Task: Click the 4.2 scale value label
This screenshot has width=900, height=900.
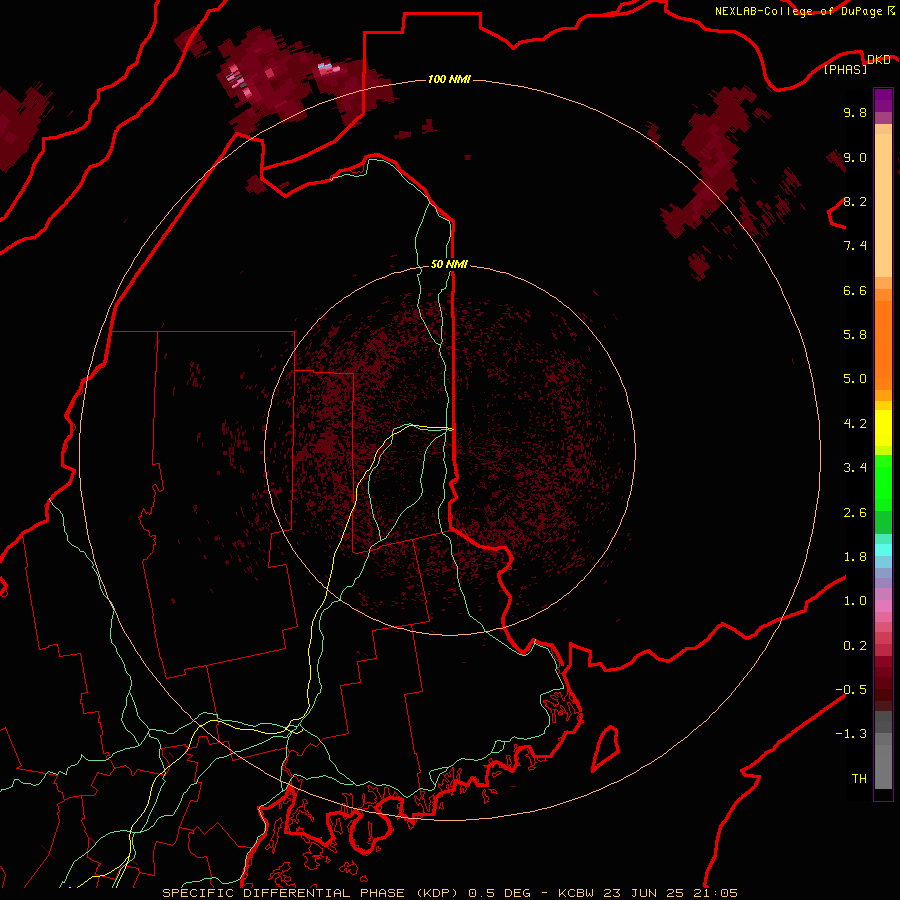Action: click(855, 424)
